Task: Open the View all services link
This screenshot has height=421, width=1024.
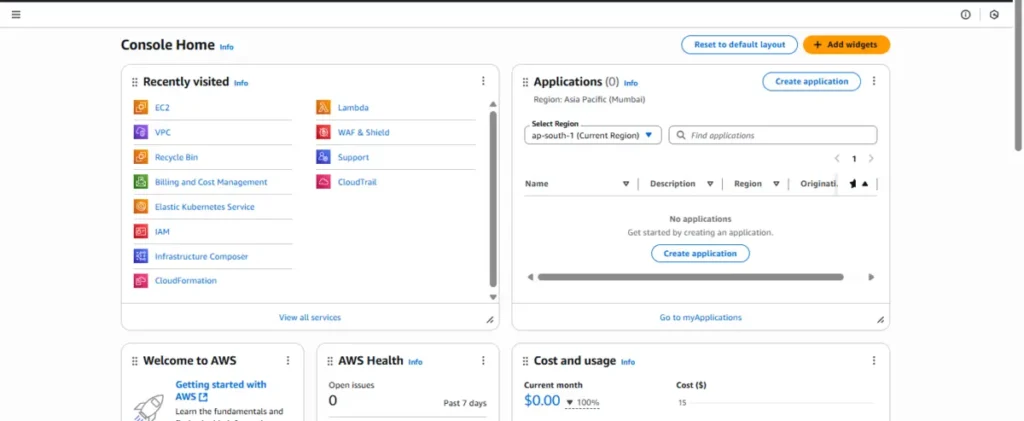Action: 310,317
